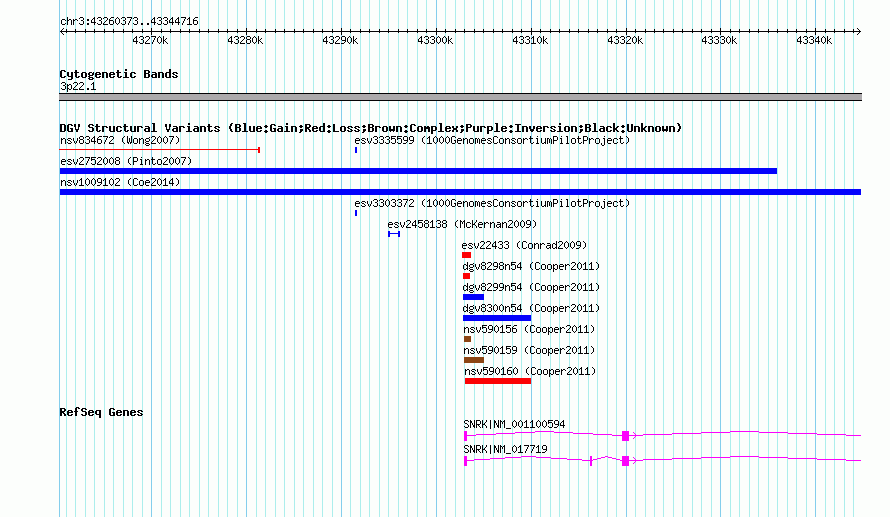Click the chr3:43260373..43344716 coordinate label
This screenshot has height=517, width=890.
(x=129, y=22)
